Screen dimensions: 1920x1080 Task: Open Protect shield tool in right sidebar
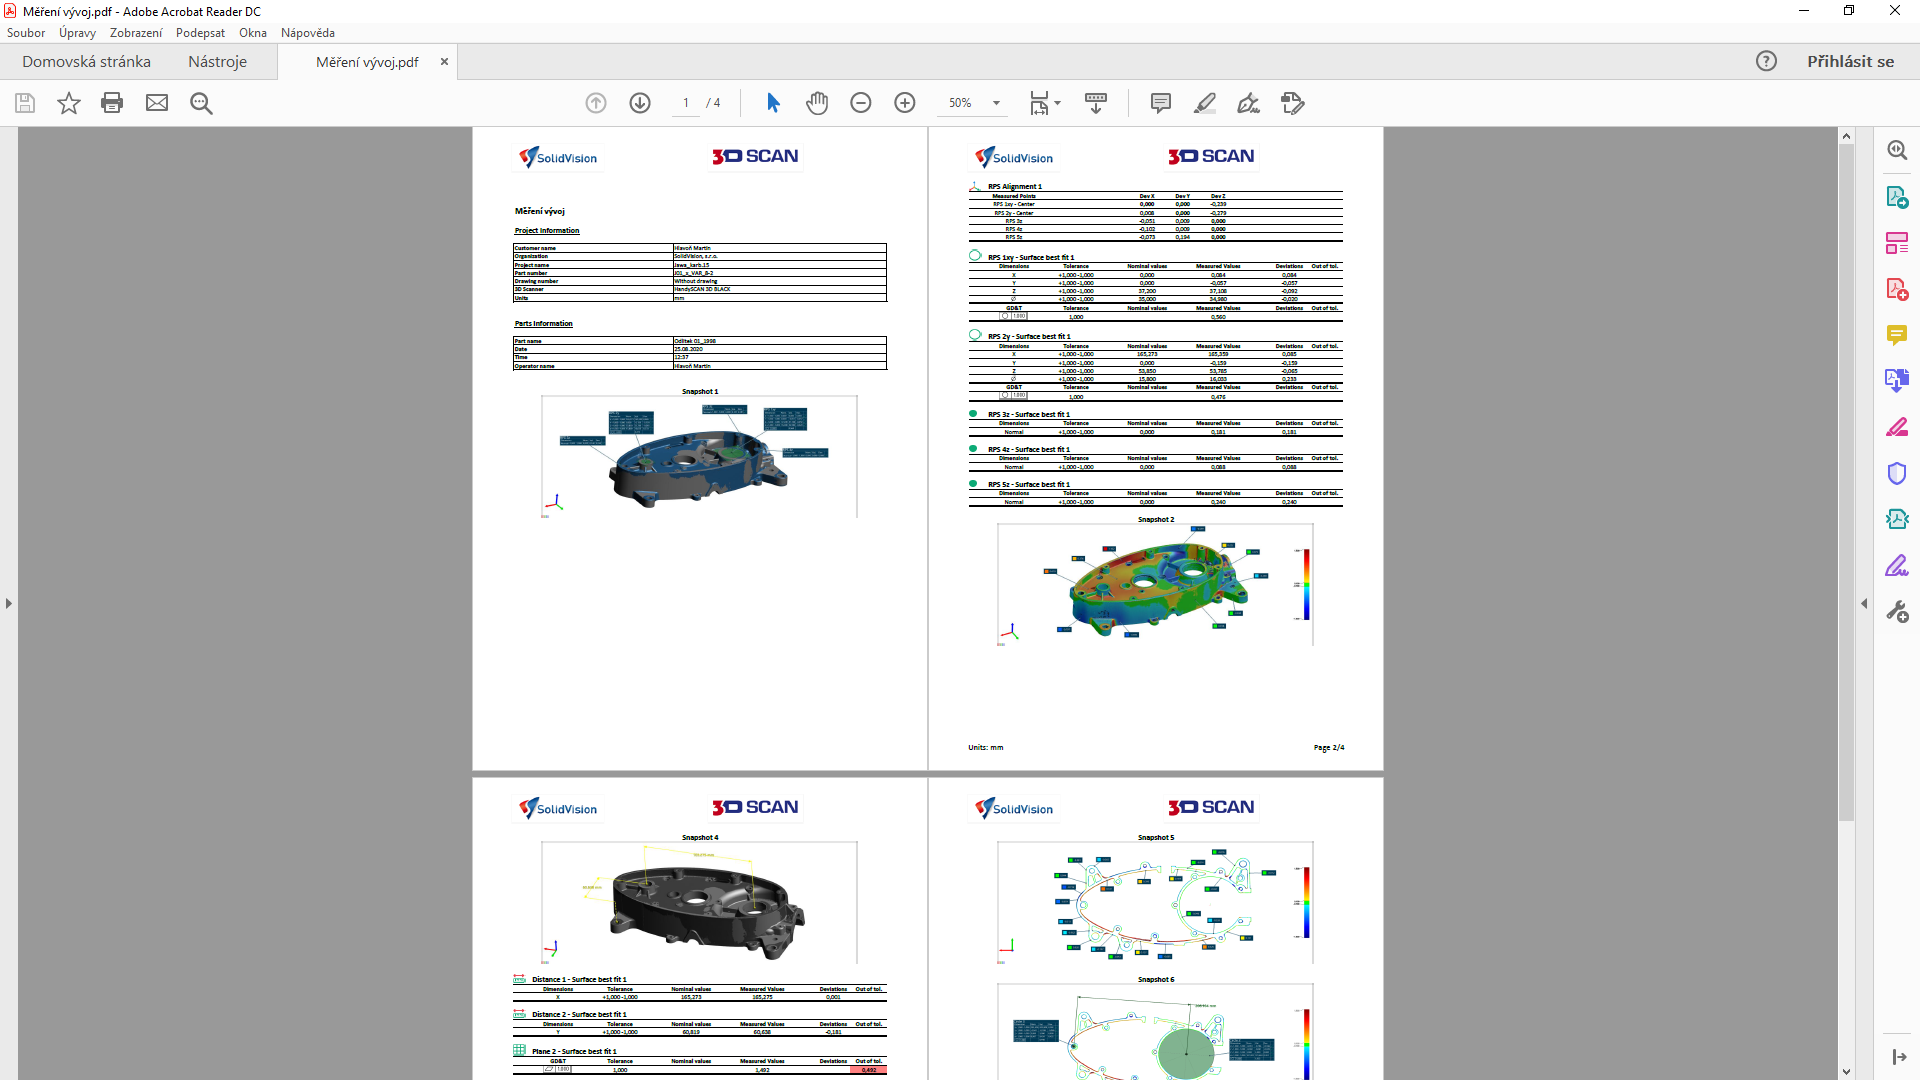coord(1897,473)
